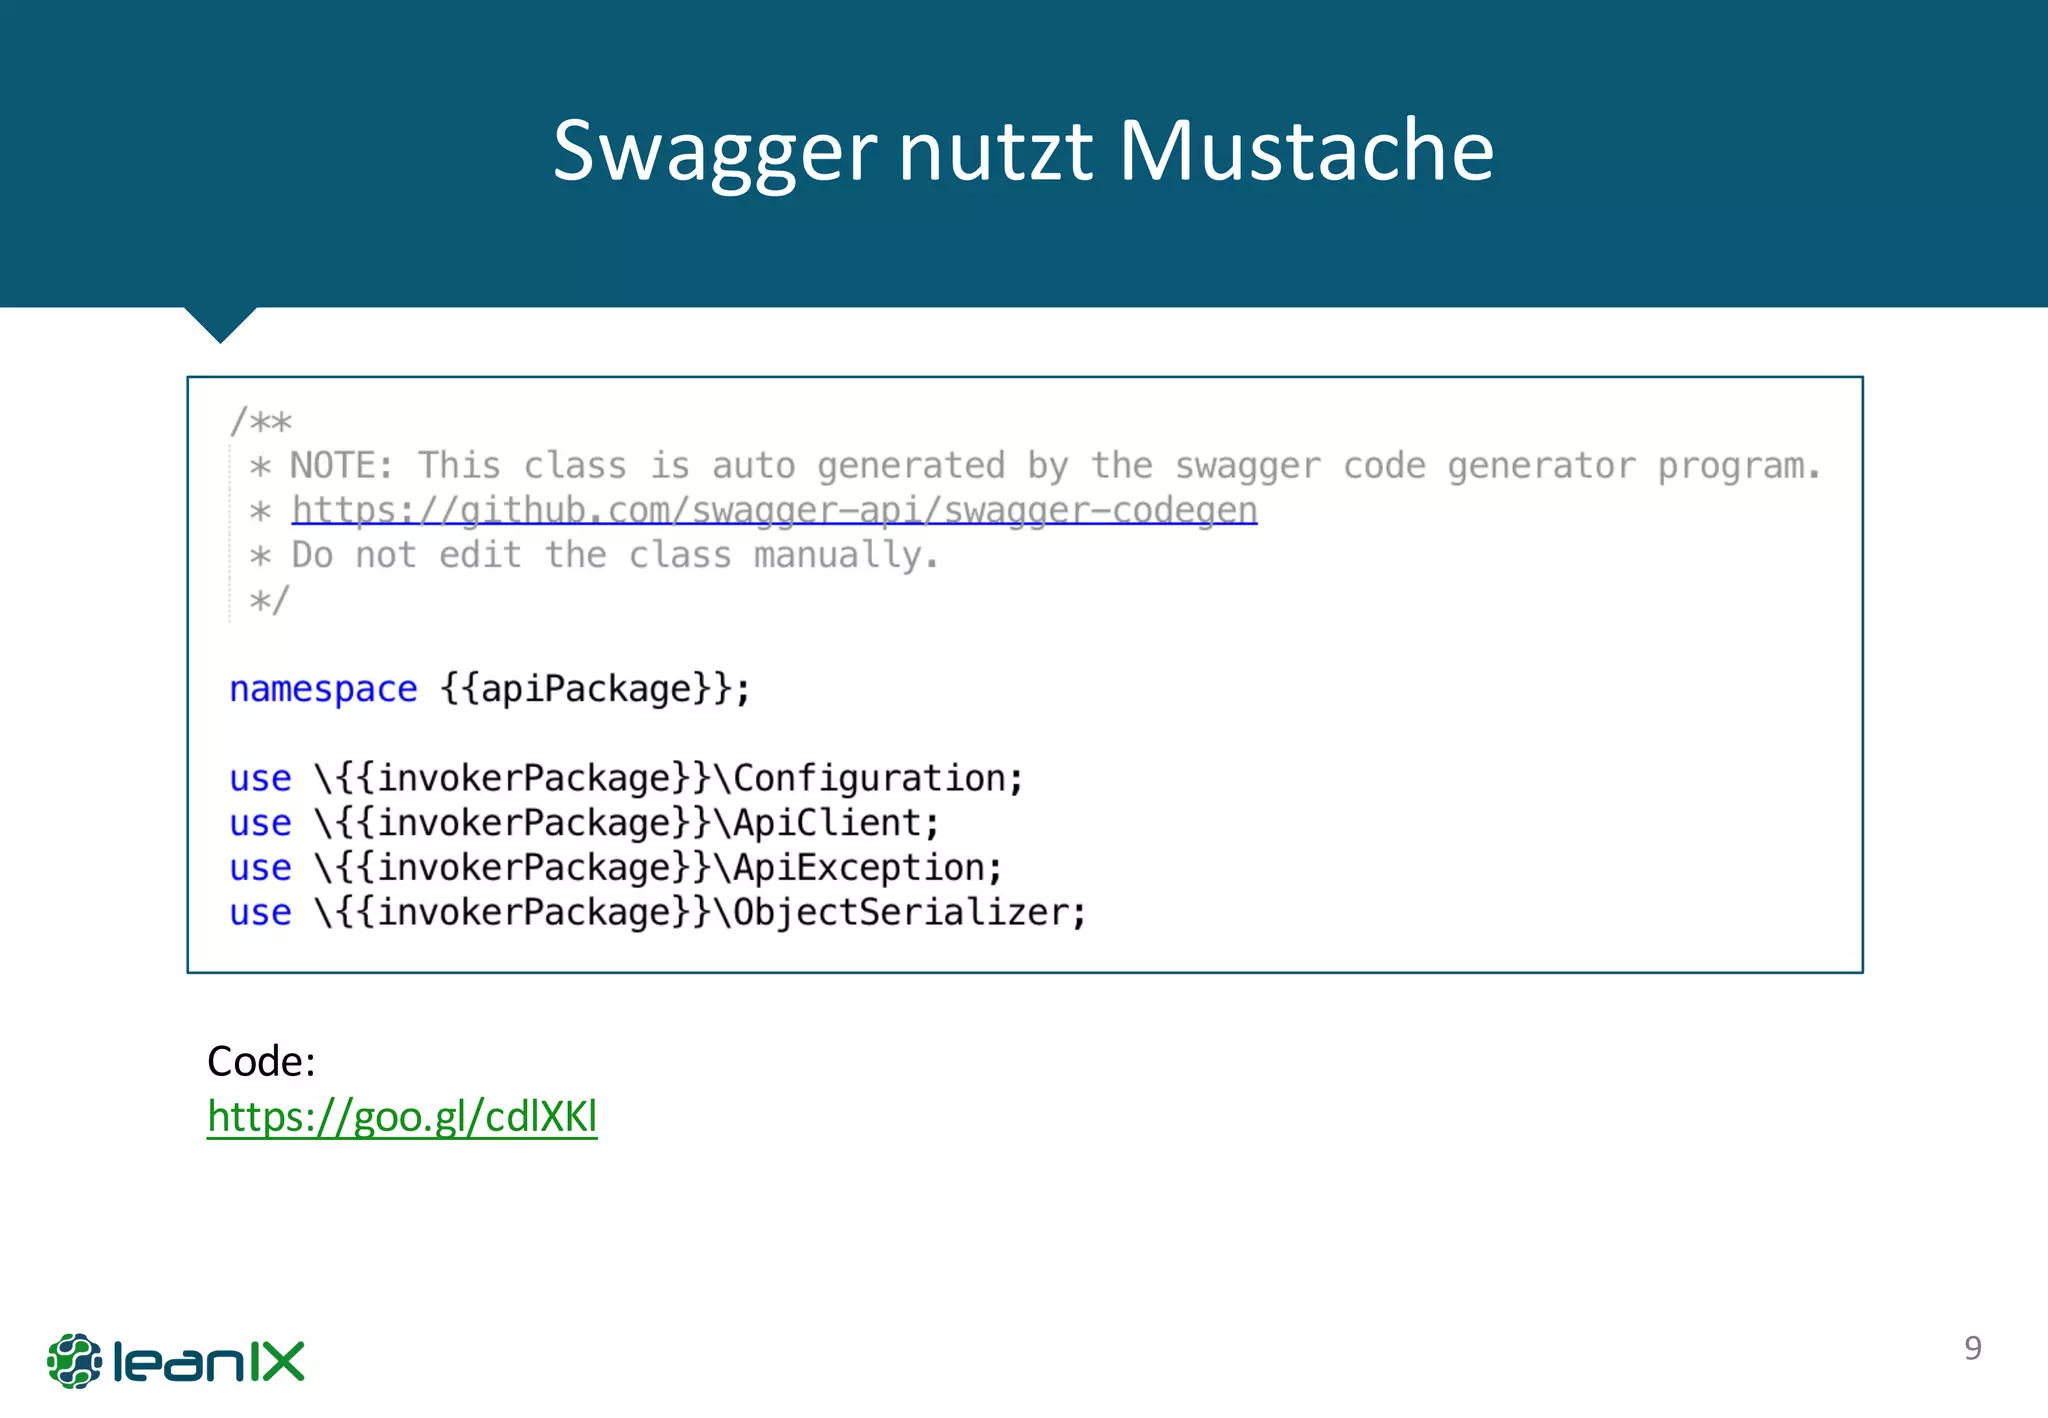2048x1418 pixels.
Task: Click the slide page number 9
Action: (x=1973, y=1348)
